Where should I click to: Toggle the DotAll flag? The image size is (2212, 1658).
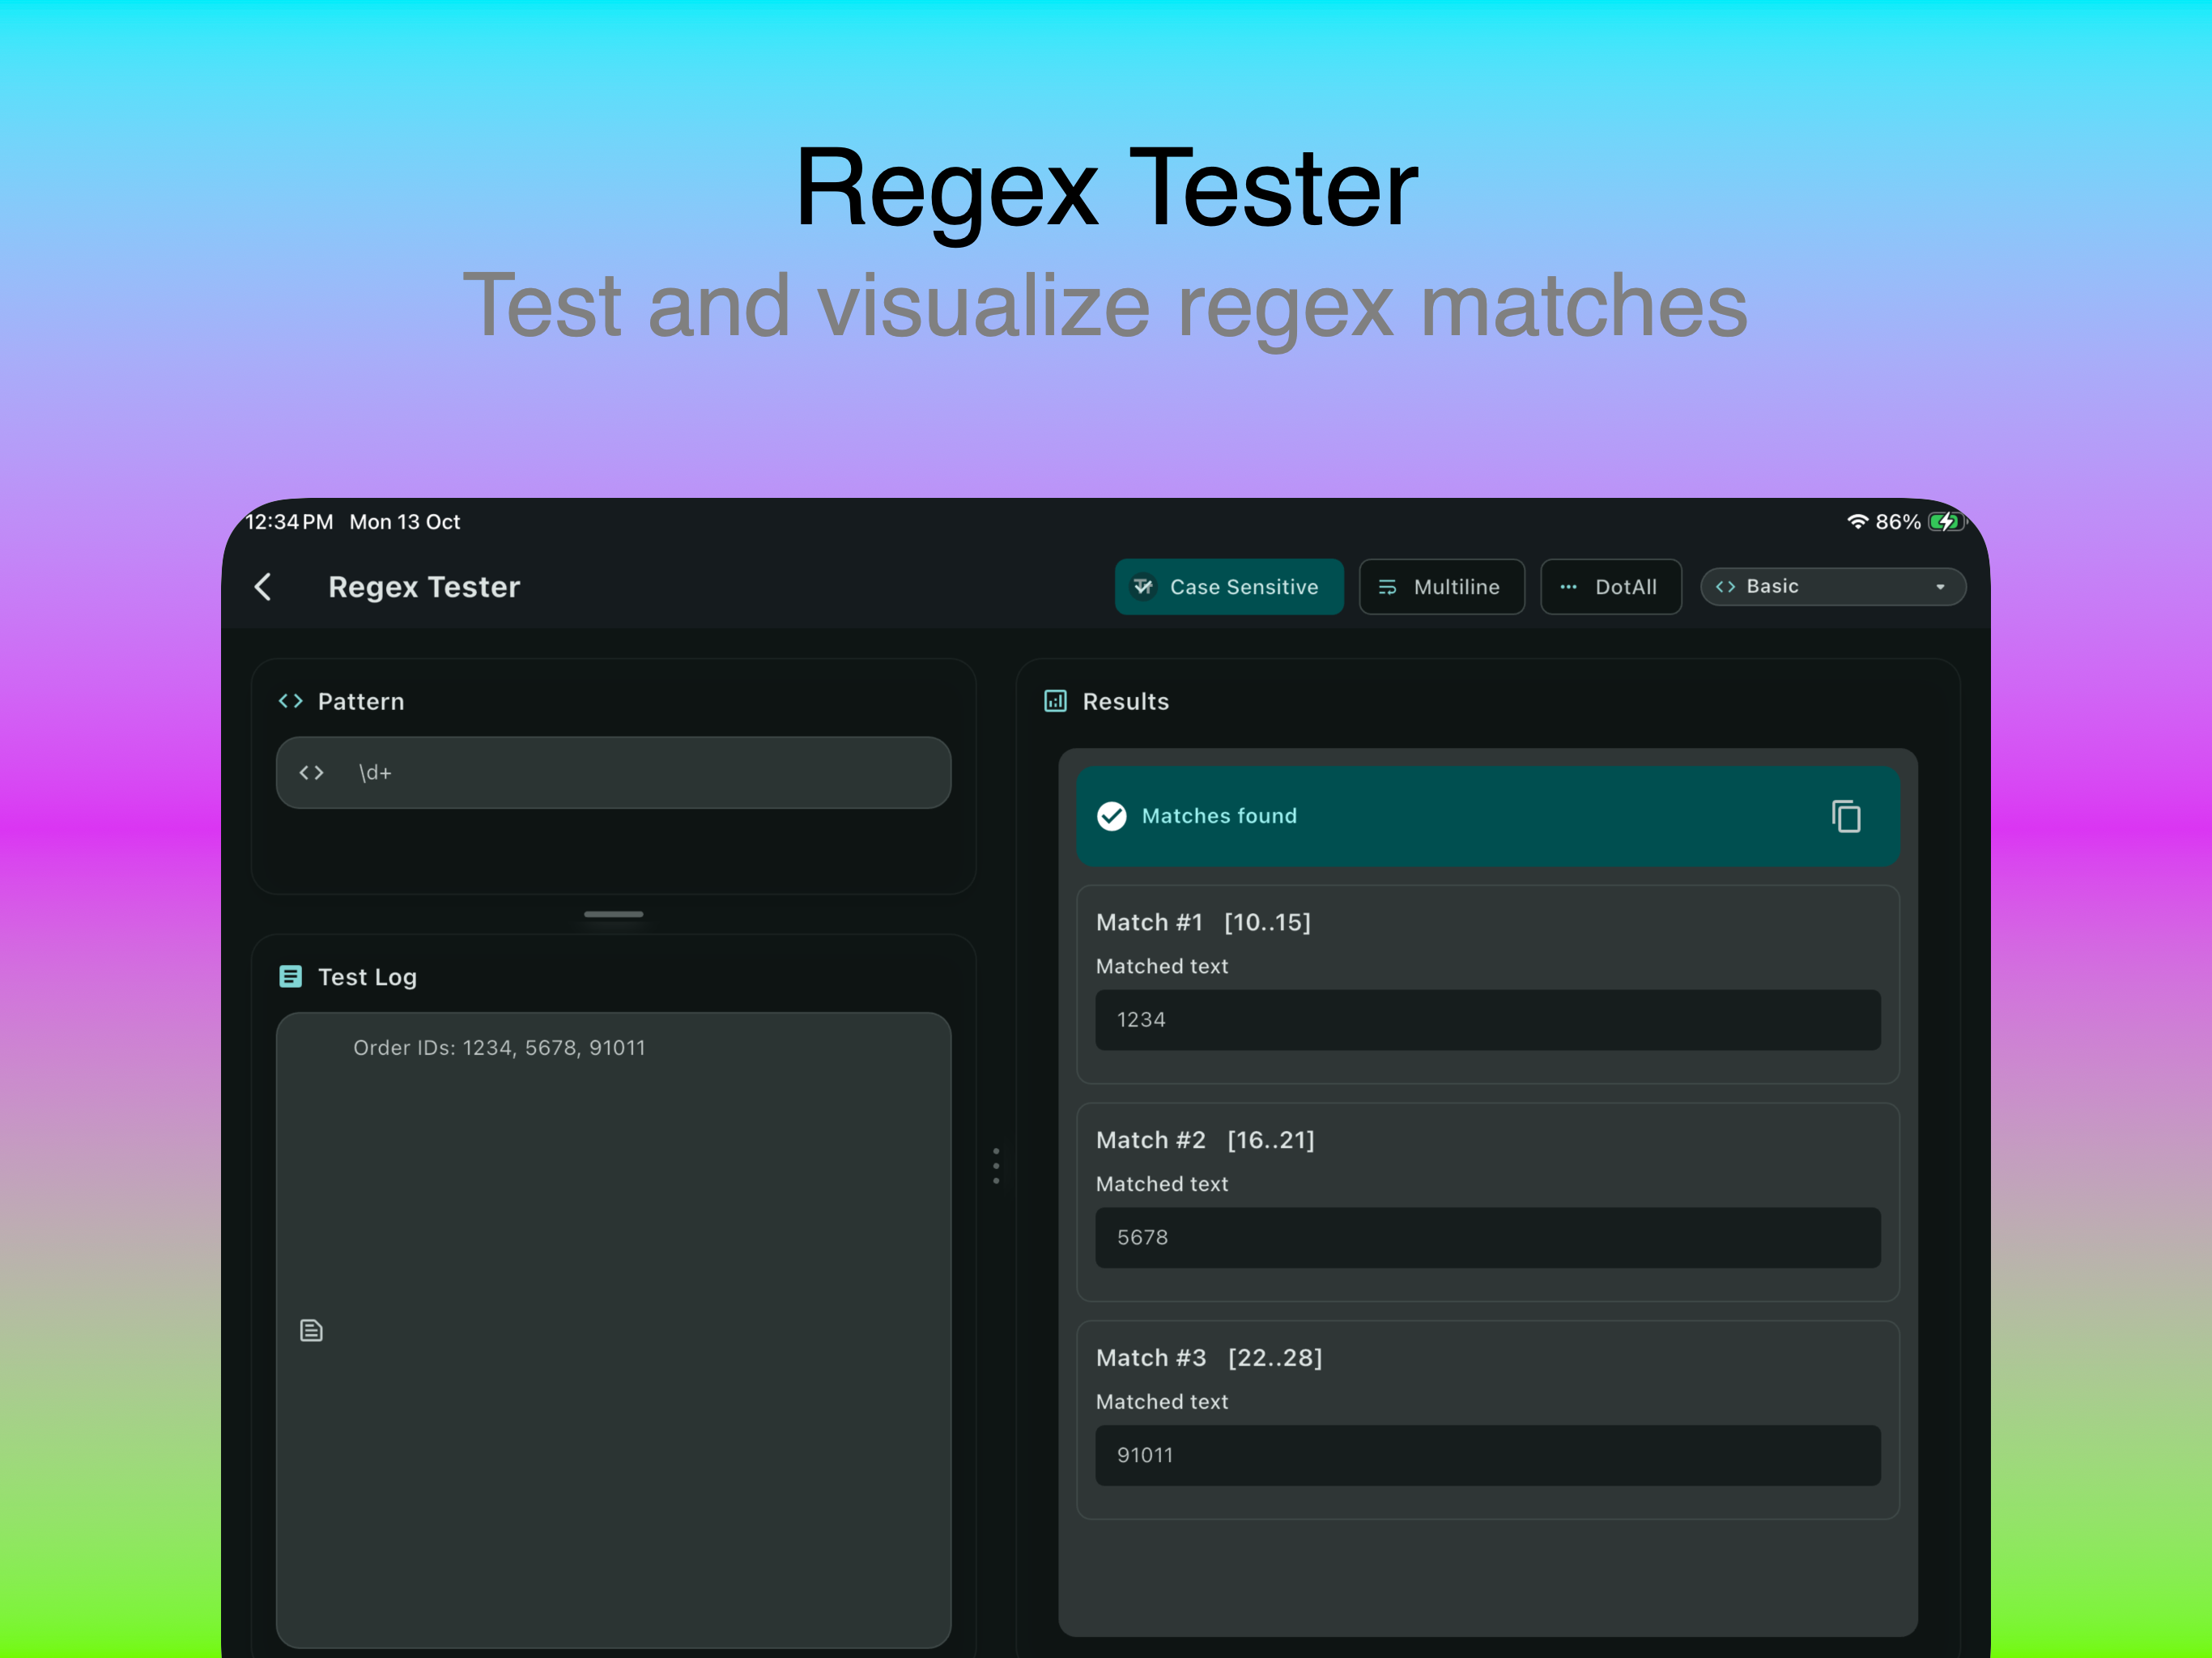(x=1611, y=587)
